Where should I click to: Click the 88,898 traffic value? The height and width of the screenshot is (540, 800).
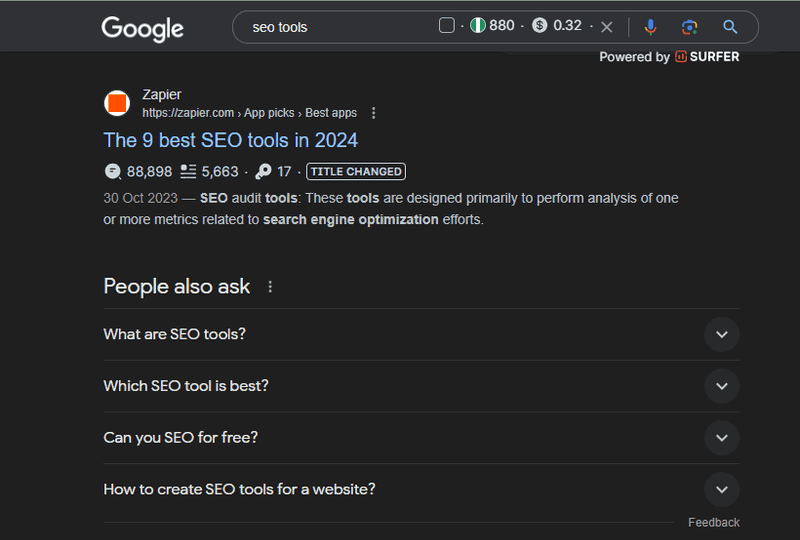149,171
